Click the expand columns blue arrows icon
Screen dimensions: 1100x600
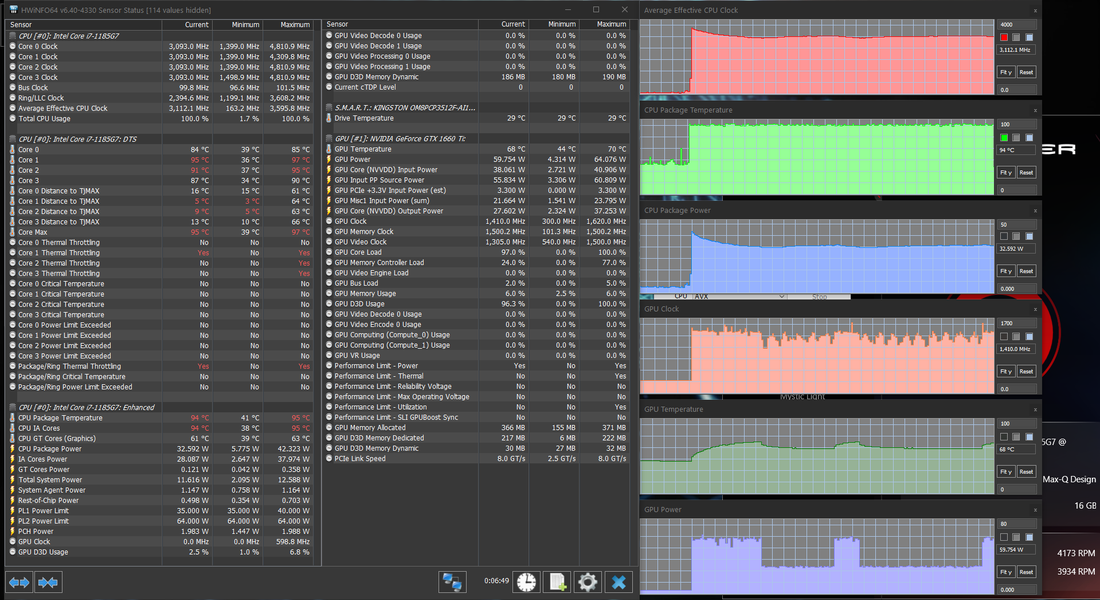point(19,582)
